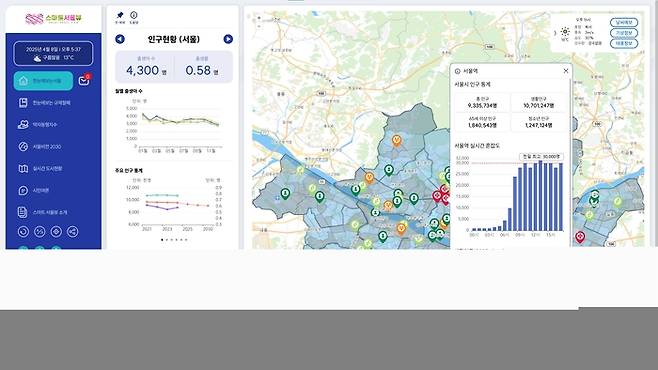Open the Seoul Vision 2030 gauge icon

pyautogui.click(x=23, y=146)
